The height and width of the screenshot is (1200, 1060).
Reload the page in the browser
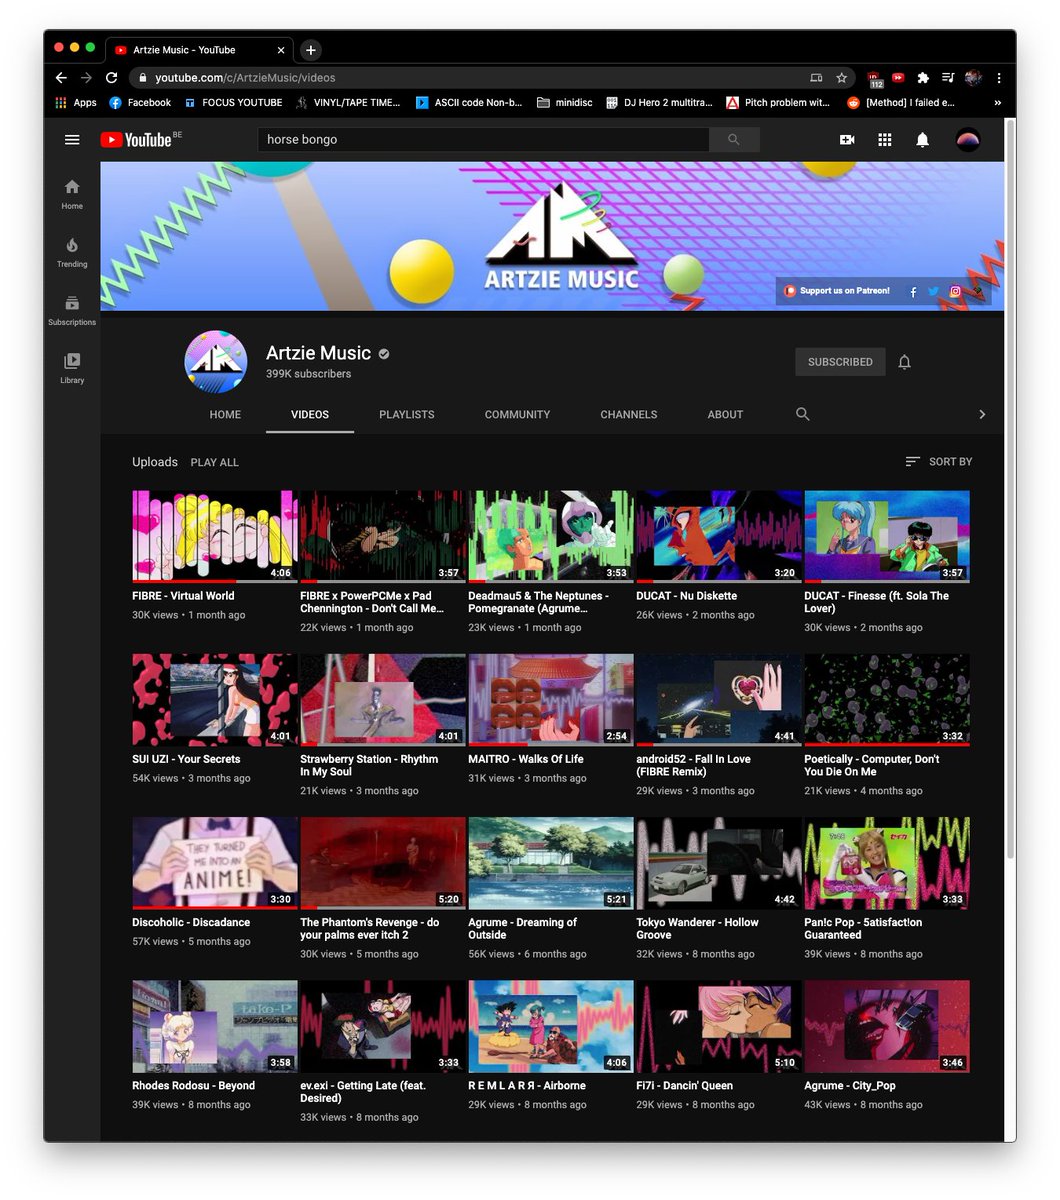click(111, 77)
